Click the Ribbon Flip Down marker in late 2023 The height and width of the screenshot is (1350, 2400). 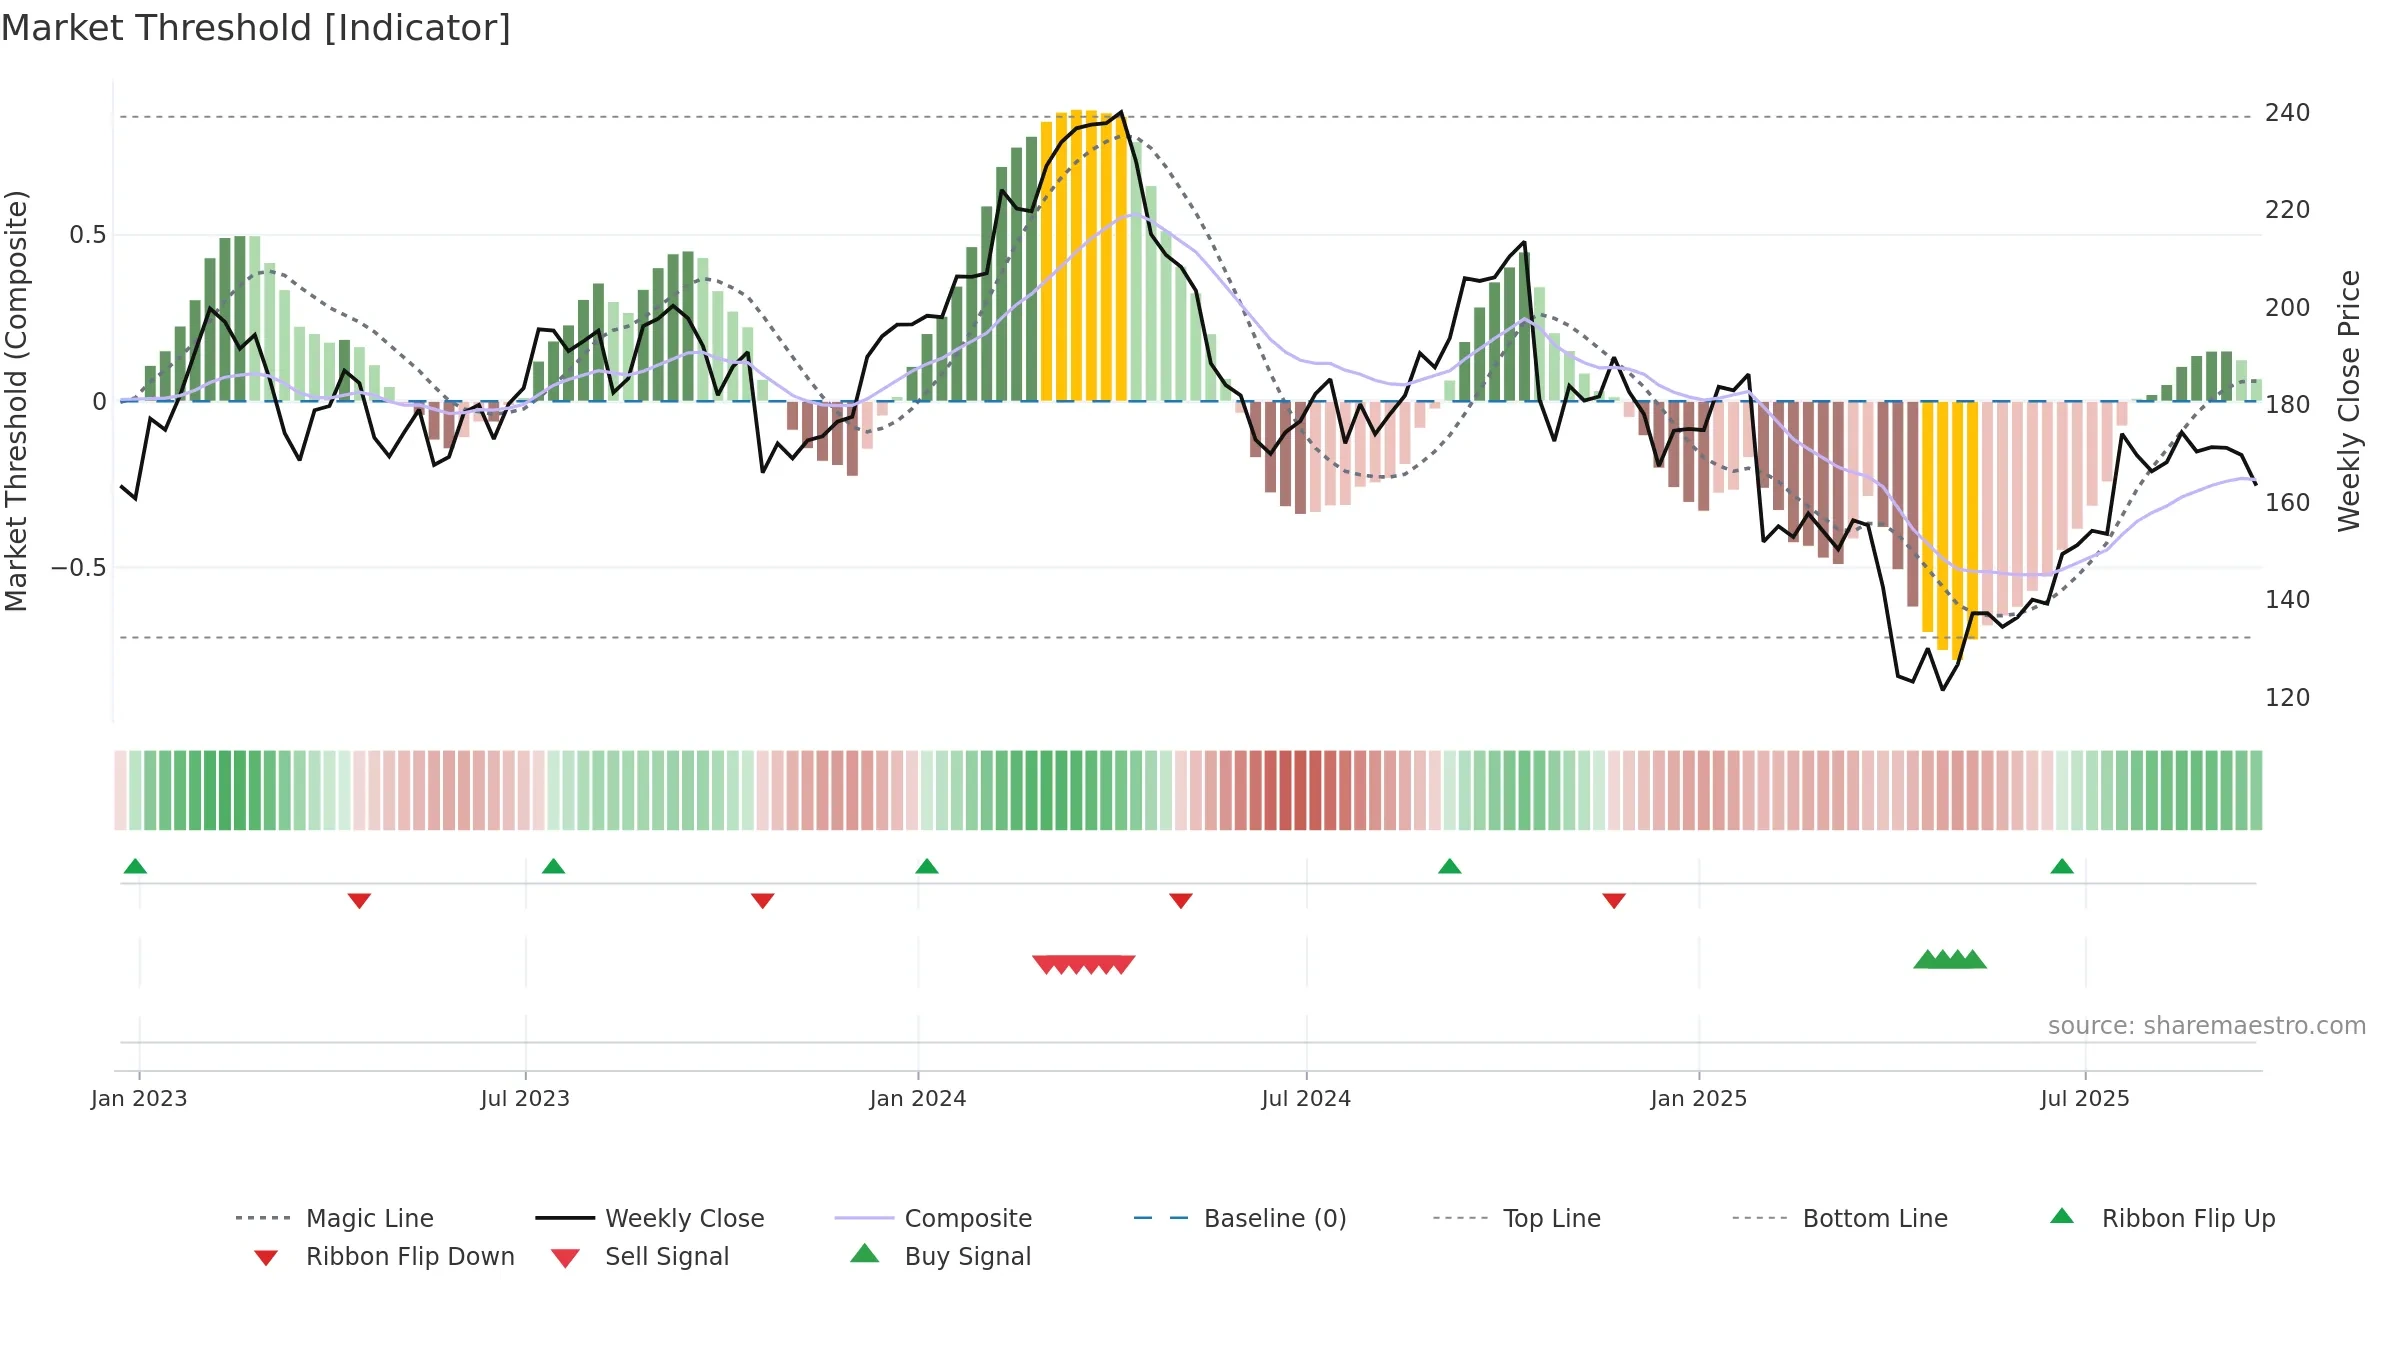(762, 900)
